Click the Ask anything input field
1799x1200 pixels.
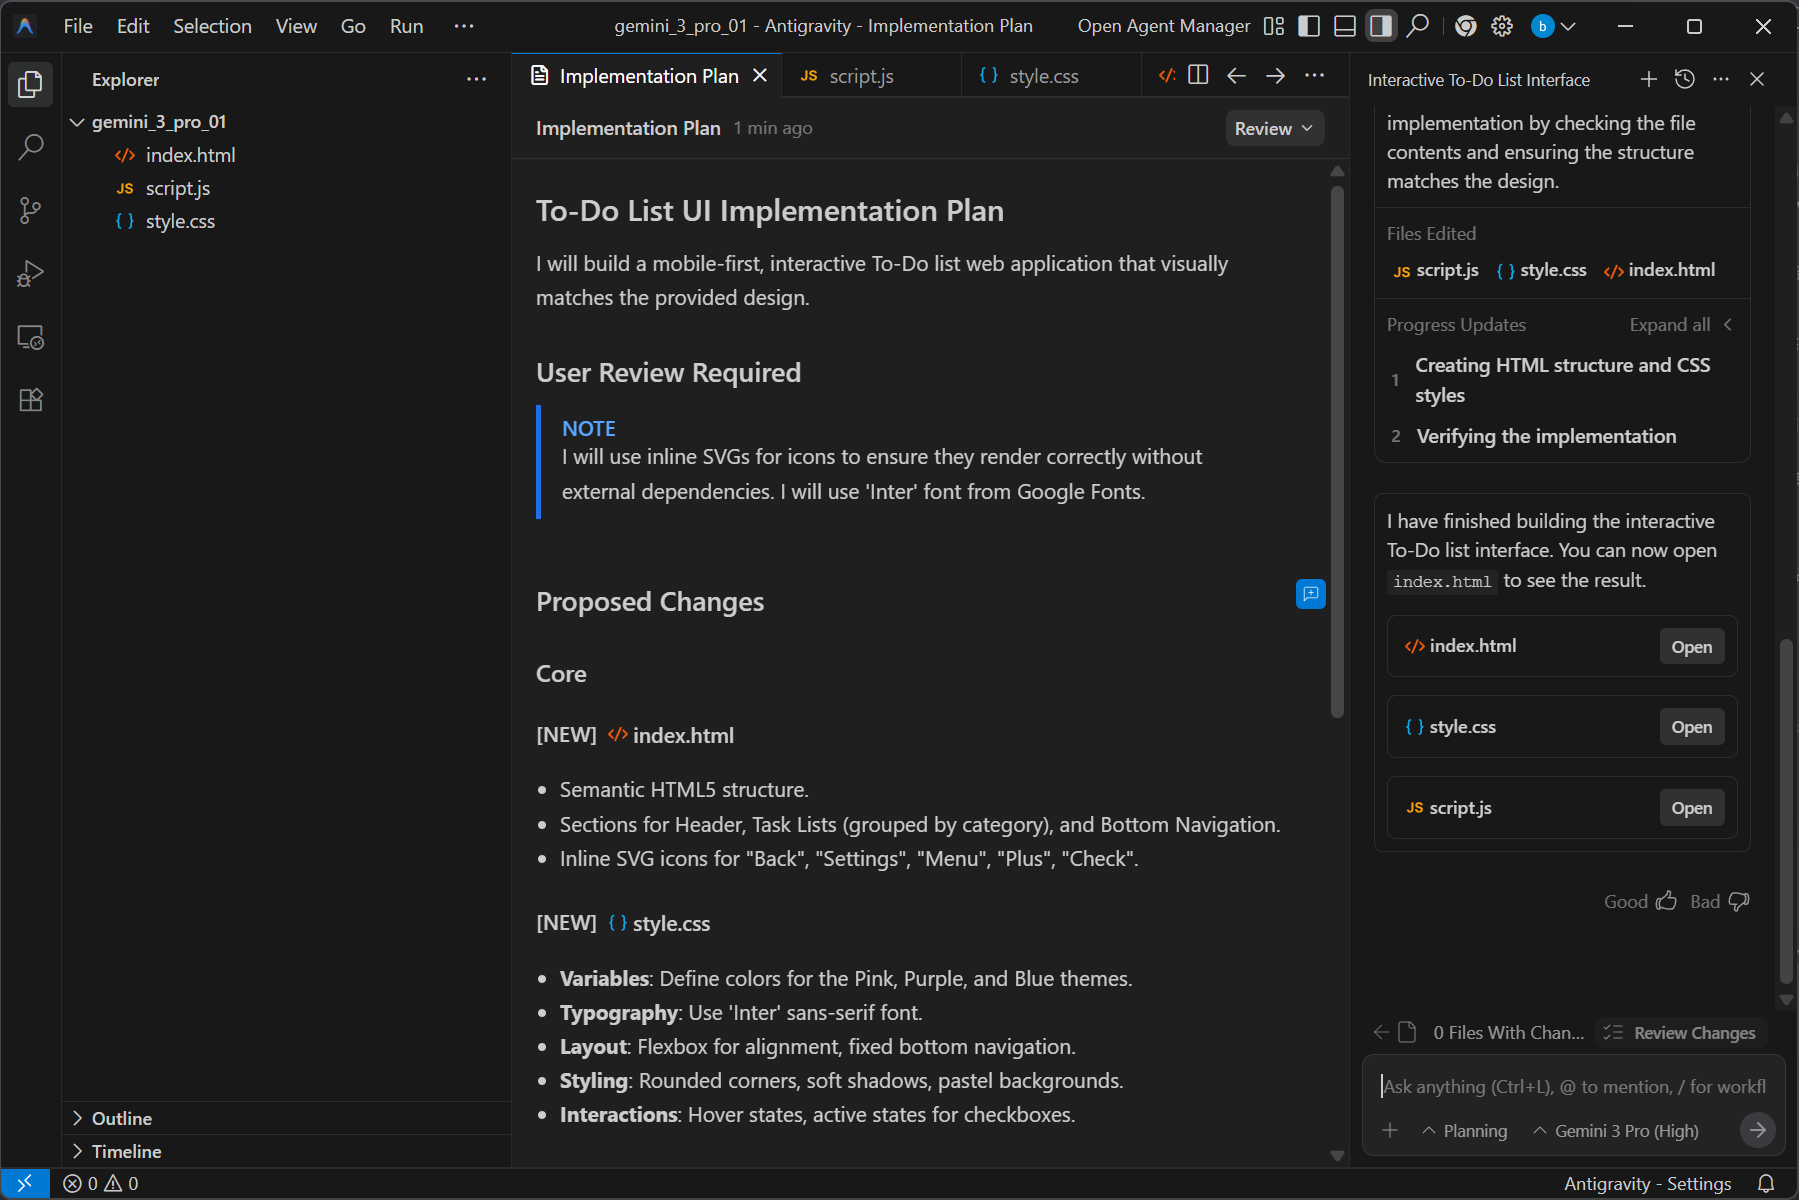[x=1573, y=1087]
